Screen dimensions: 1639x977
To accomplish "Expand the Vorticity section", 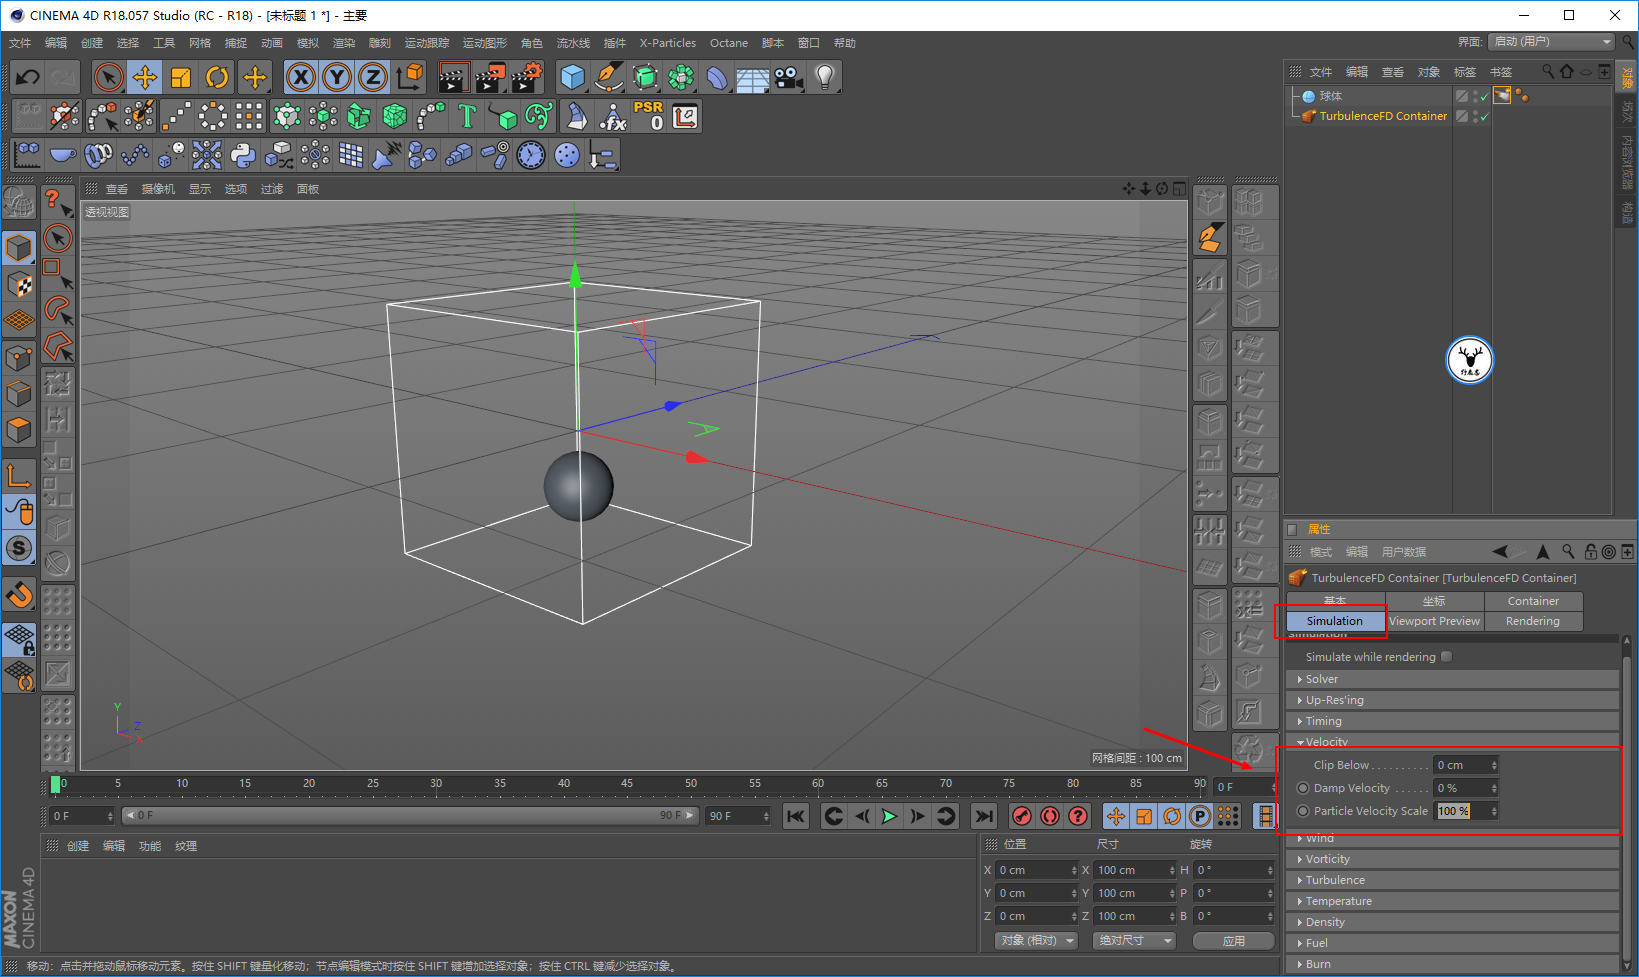I will (x=1452, y=859).
